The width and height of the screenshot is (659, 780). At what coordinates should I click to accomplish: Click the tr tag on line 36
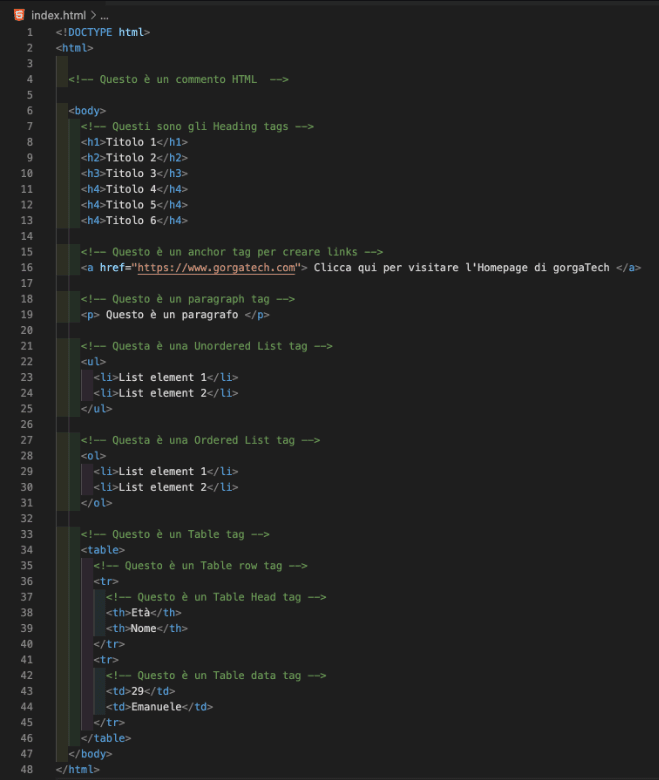click(x=106, y=582)
